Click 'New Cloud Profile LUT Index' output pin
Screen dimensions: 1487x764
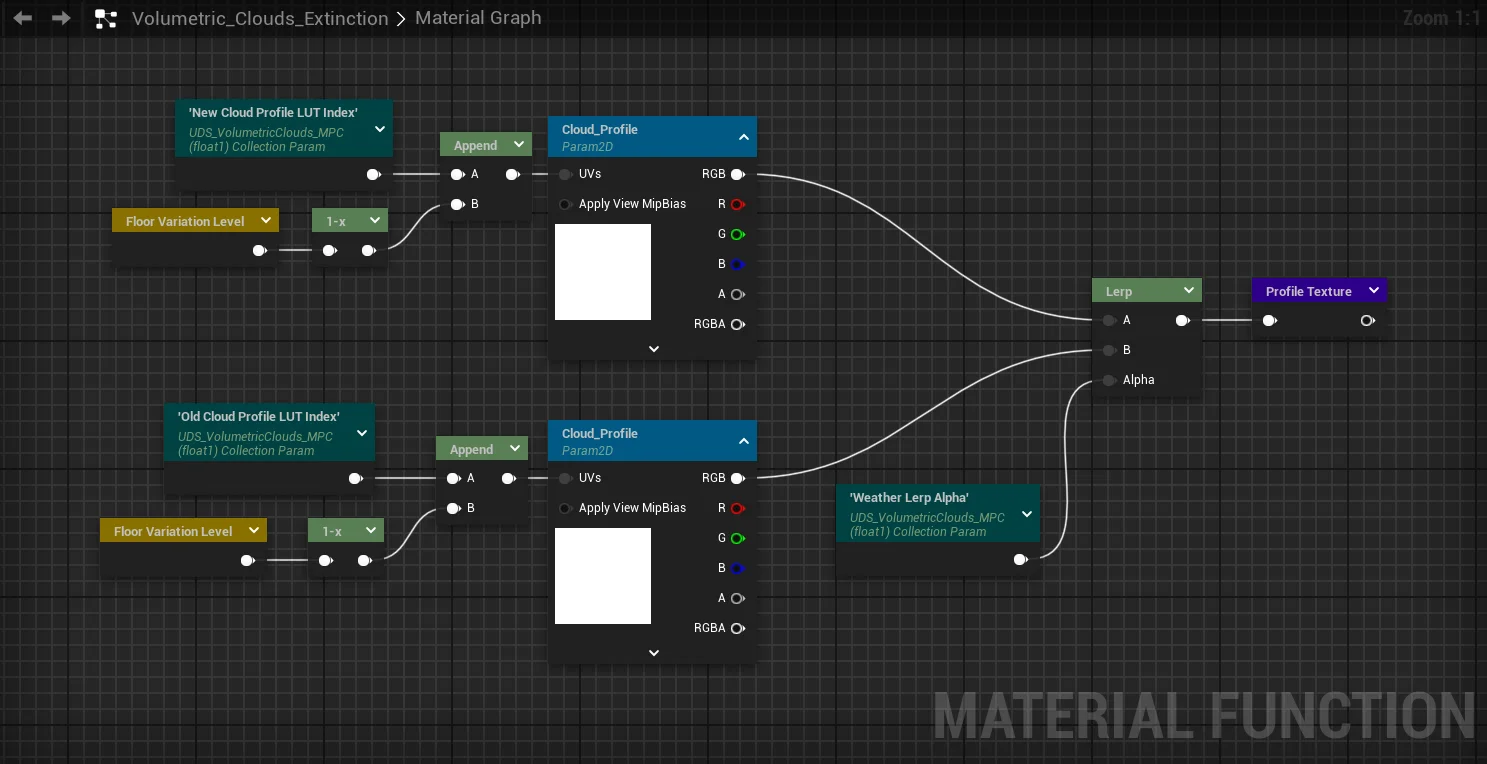point(373,174)
